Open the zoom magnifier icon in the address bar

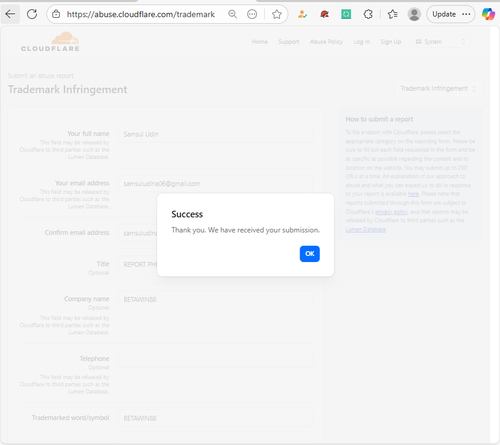click(233, 14)
